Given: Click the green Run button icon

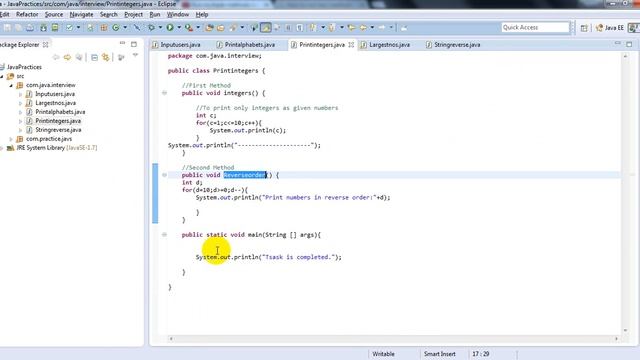Looking at the screenshot, I should click(x=170, y=28).
